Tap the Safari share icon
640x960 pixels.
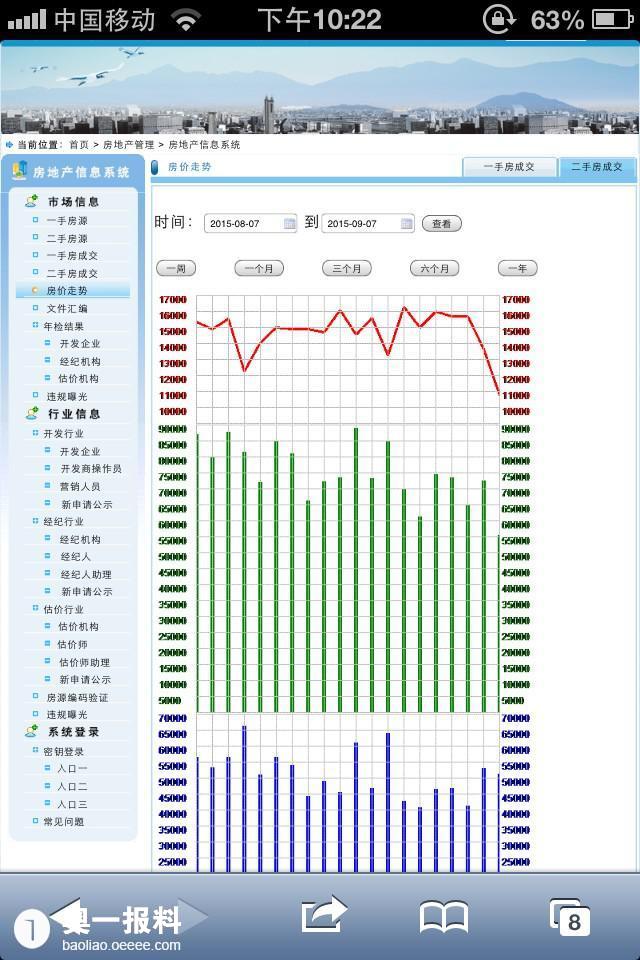324,914
